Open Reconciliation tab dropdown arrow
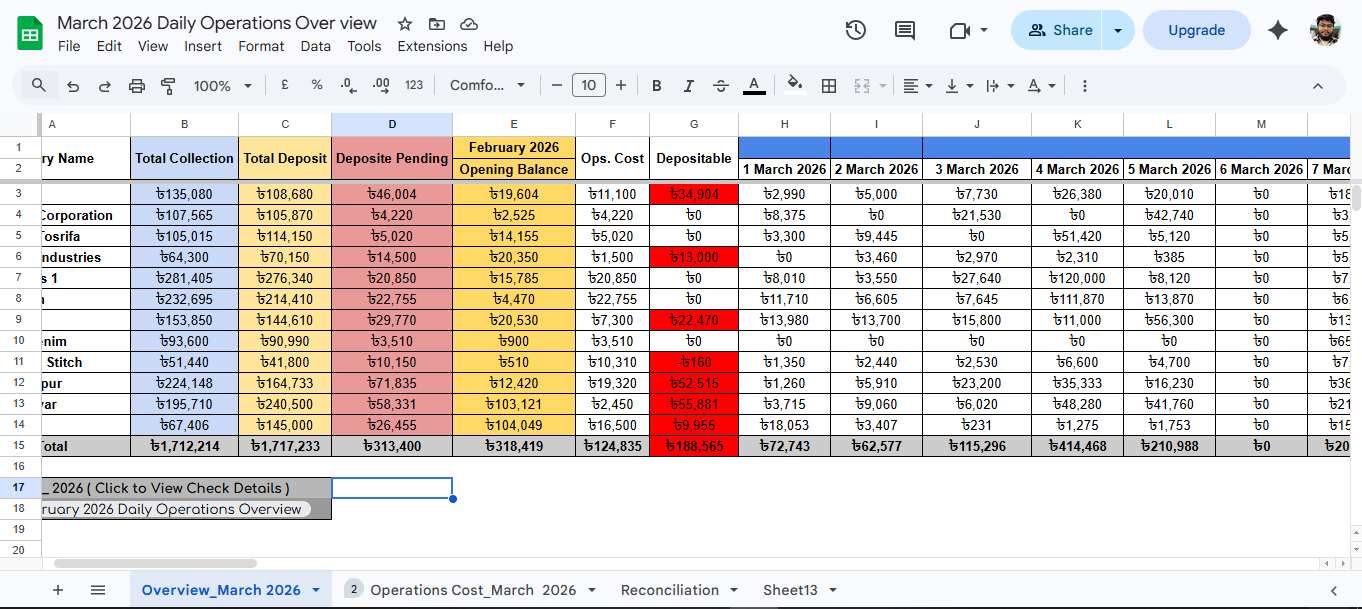The width and height of the screenshot is (1362, 609). pyautogui.click(x=734, y=590)
